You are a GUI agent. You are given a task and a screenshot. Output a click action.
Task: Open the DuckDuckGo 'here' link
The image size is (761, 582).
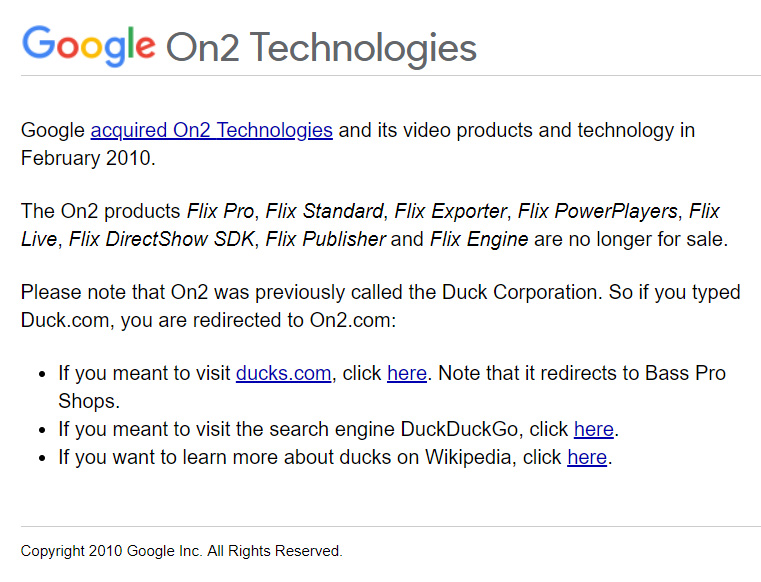pos(594,429)
